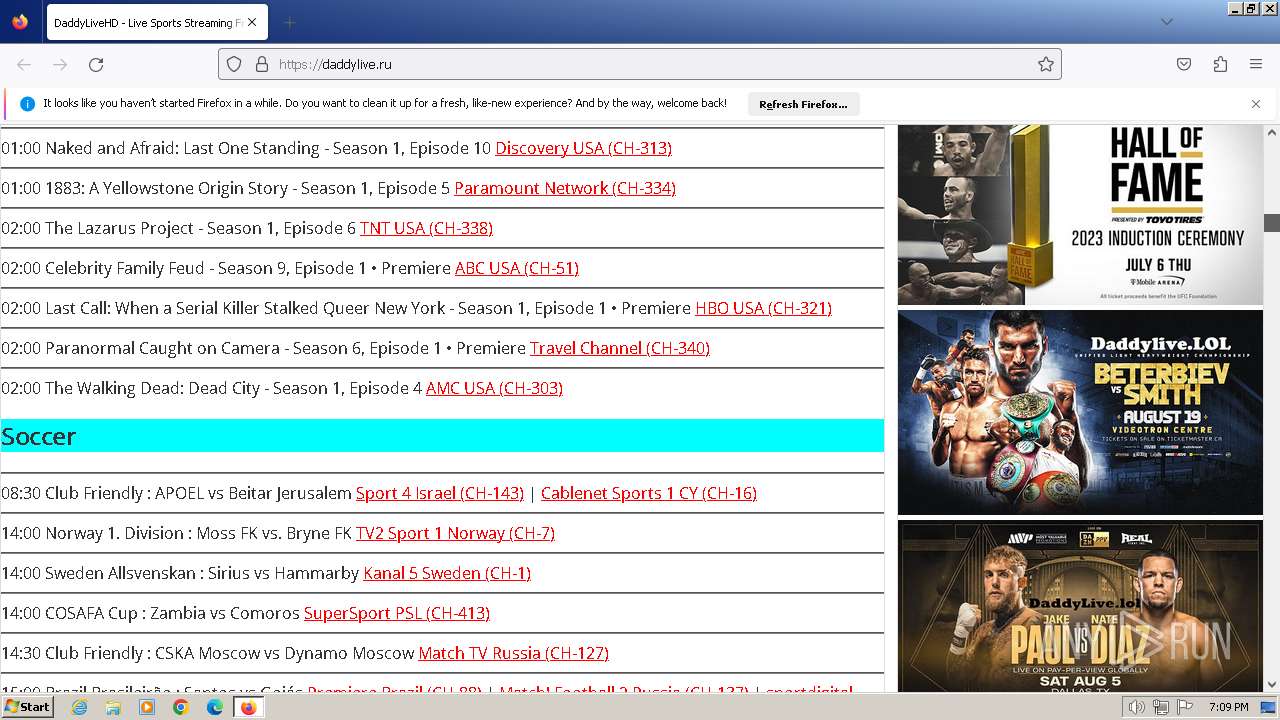Click the padlock site security icon

pyautogui.click(x=262, y=64)
